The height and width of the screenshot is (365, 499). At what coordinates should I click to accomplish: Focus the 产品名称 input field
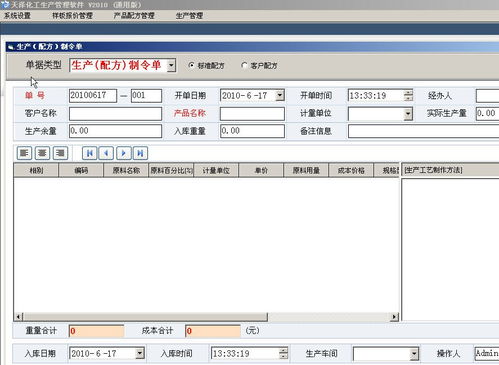pos(252,114)
